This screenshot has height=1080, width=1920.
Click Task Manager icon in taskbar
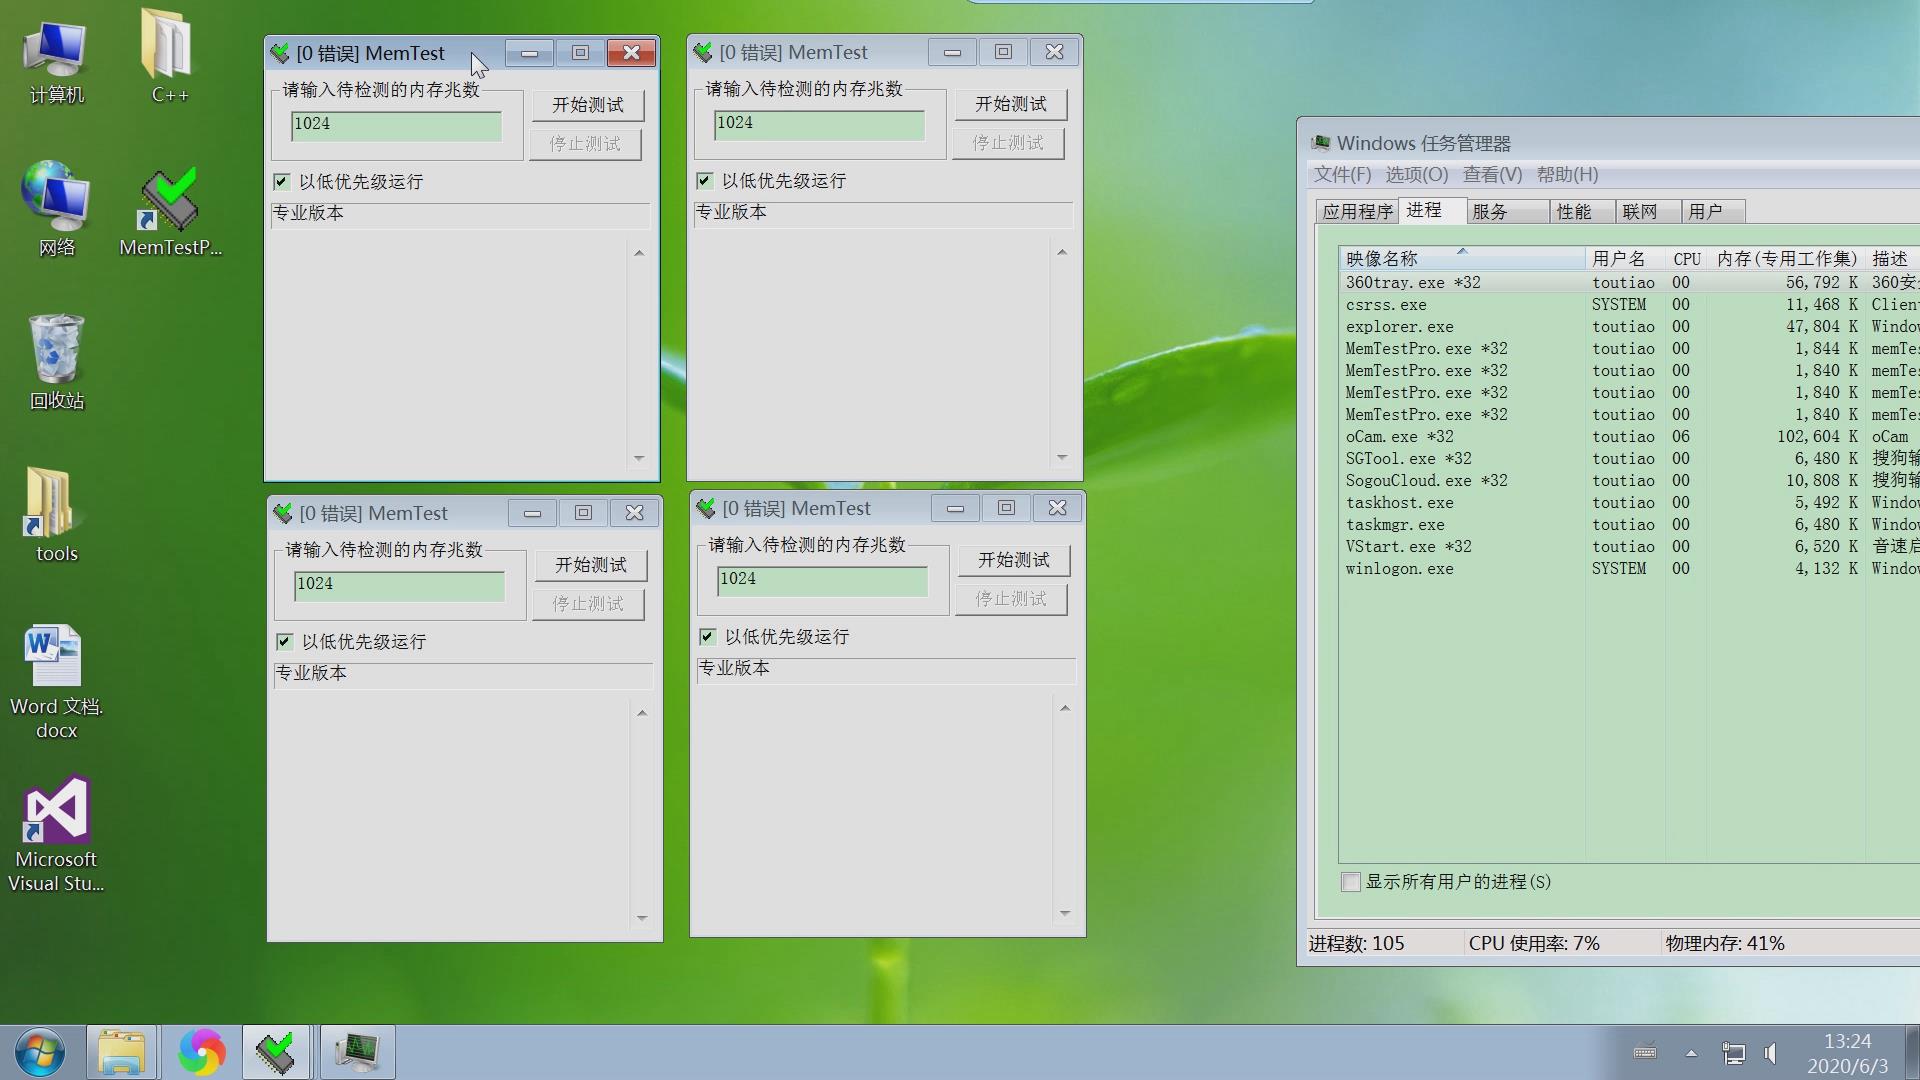point(357,1052)
